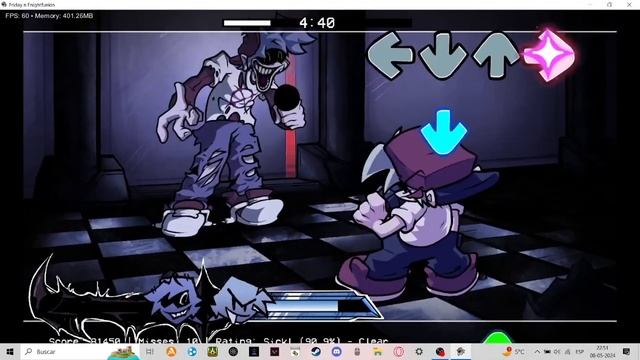Click the ESP language indicator
The height and width of the screenshot is (360, 640).
(580, 351)
